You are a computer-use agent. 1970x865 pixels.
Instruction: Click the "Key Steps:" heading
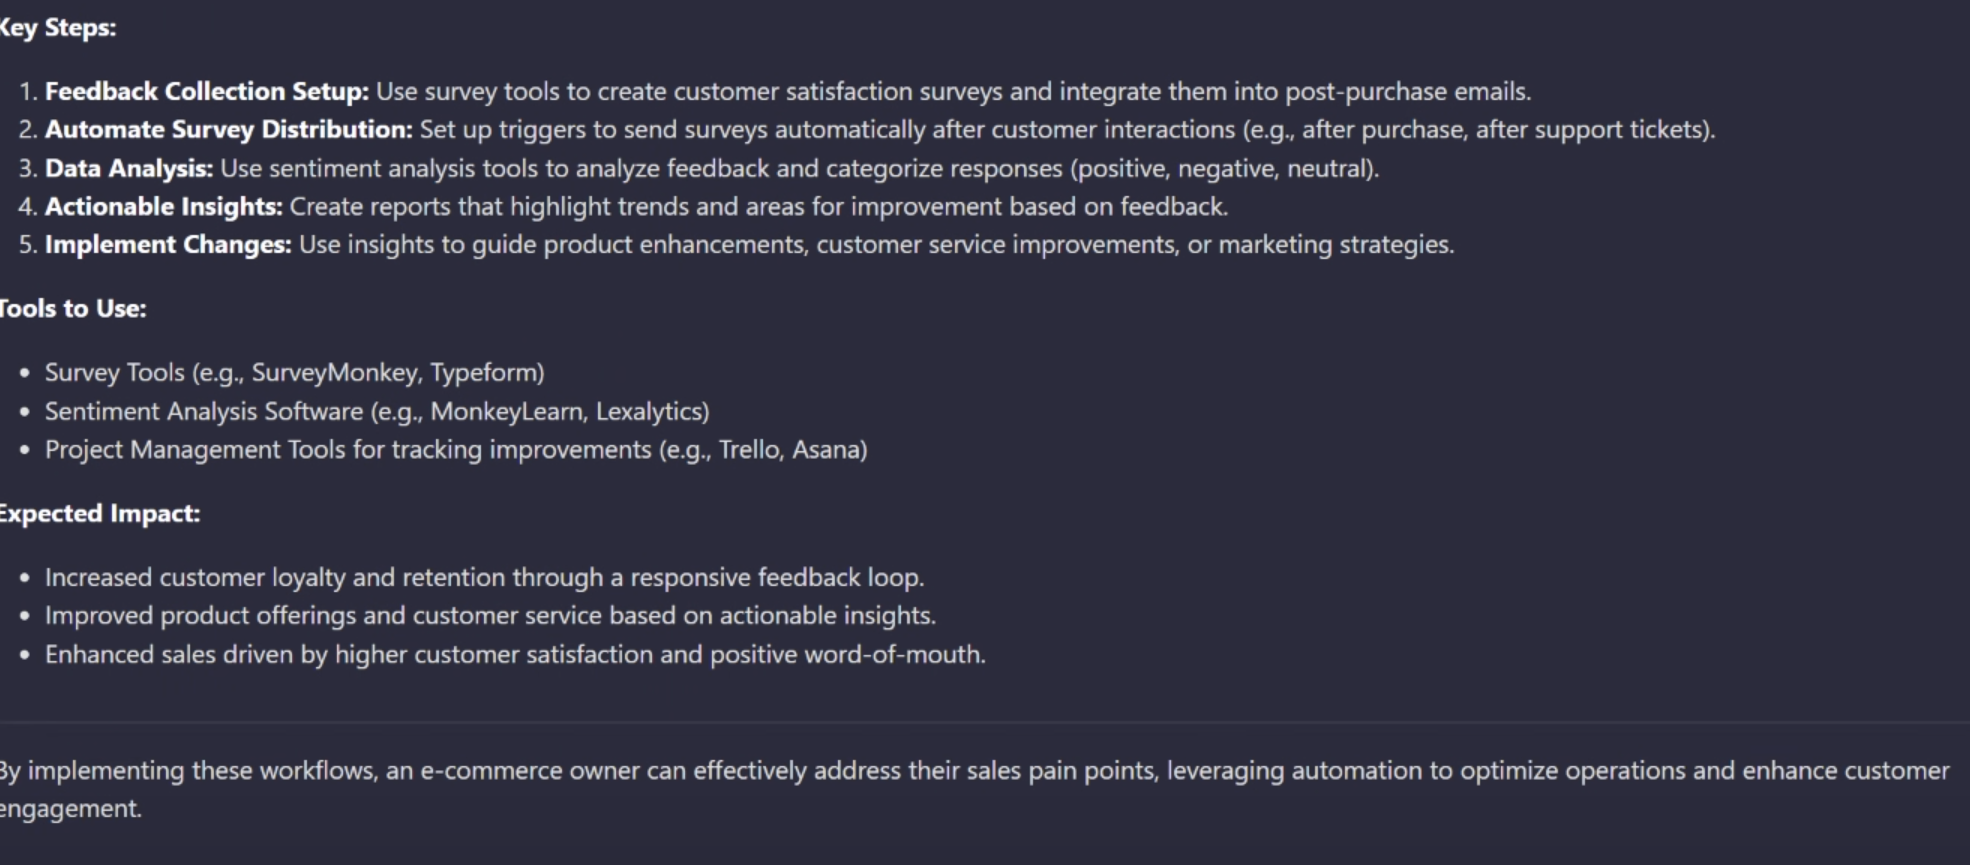[57, 28]
